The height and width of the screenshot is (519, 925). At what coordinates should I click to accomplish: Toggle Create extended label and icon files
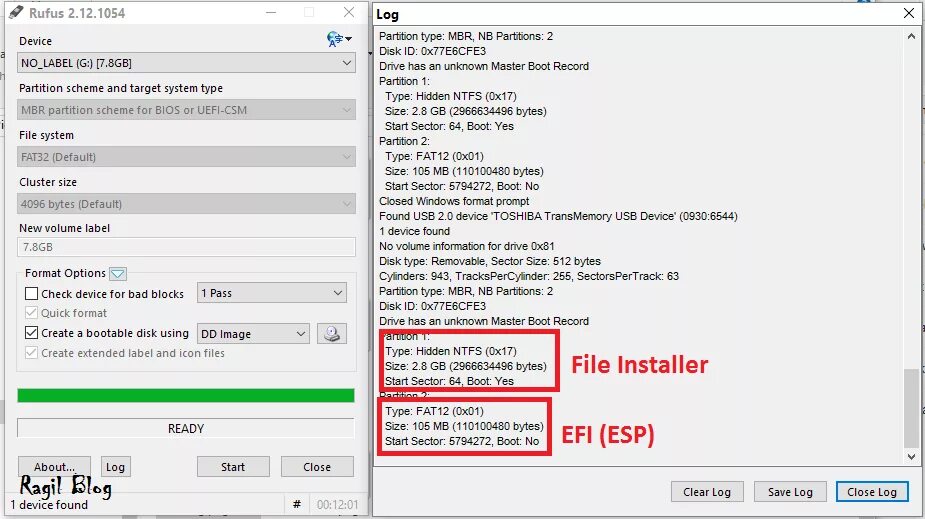click(x=32, y=353)
